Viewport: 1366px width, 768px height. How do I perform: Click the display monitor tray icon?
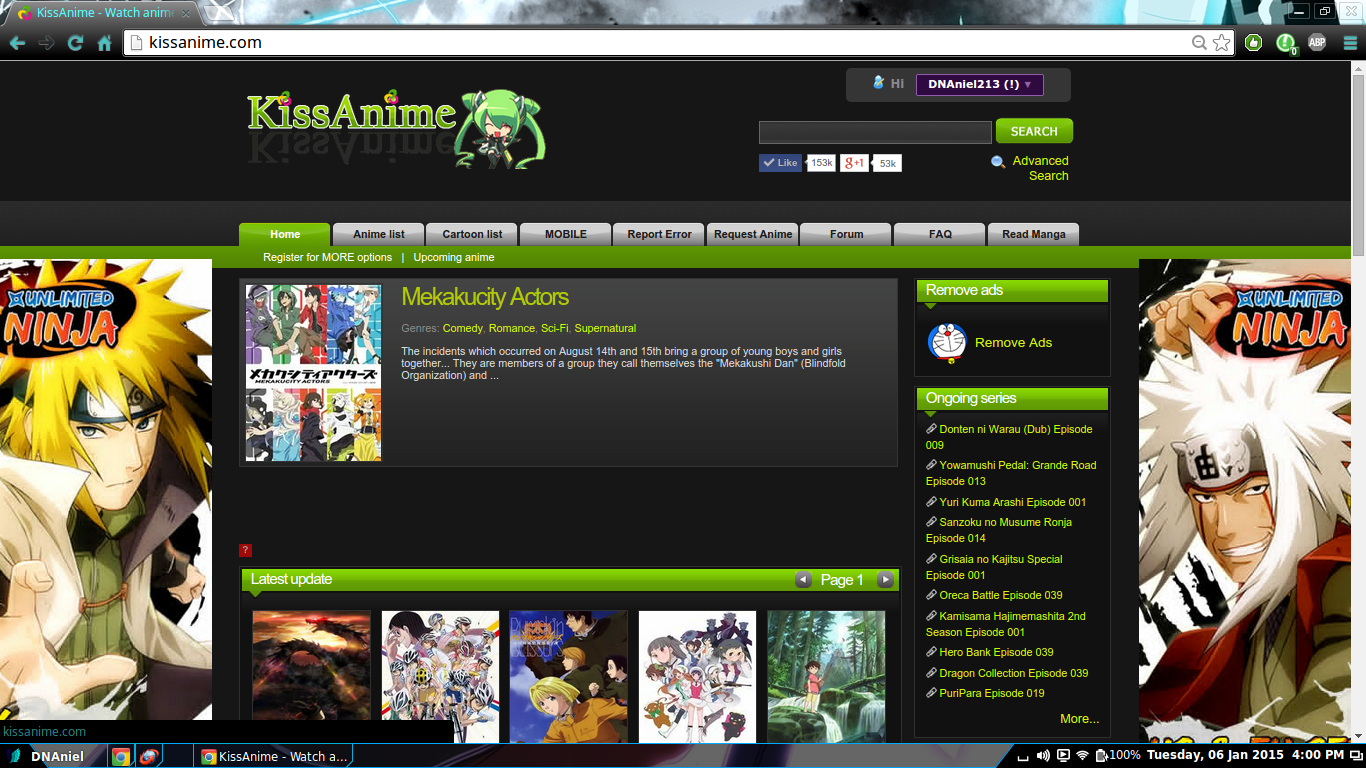coord(1063,756)
